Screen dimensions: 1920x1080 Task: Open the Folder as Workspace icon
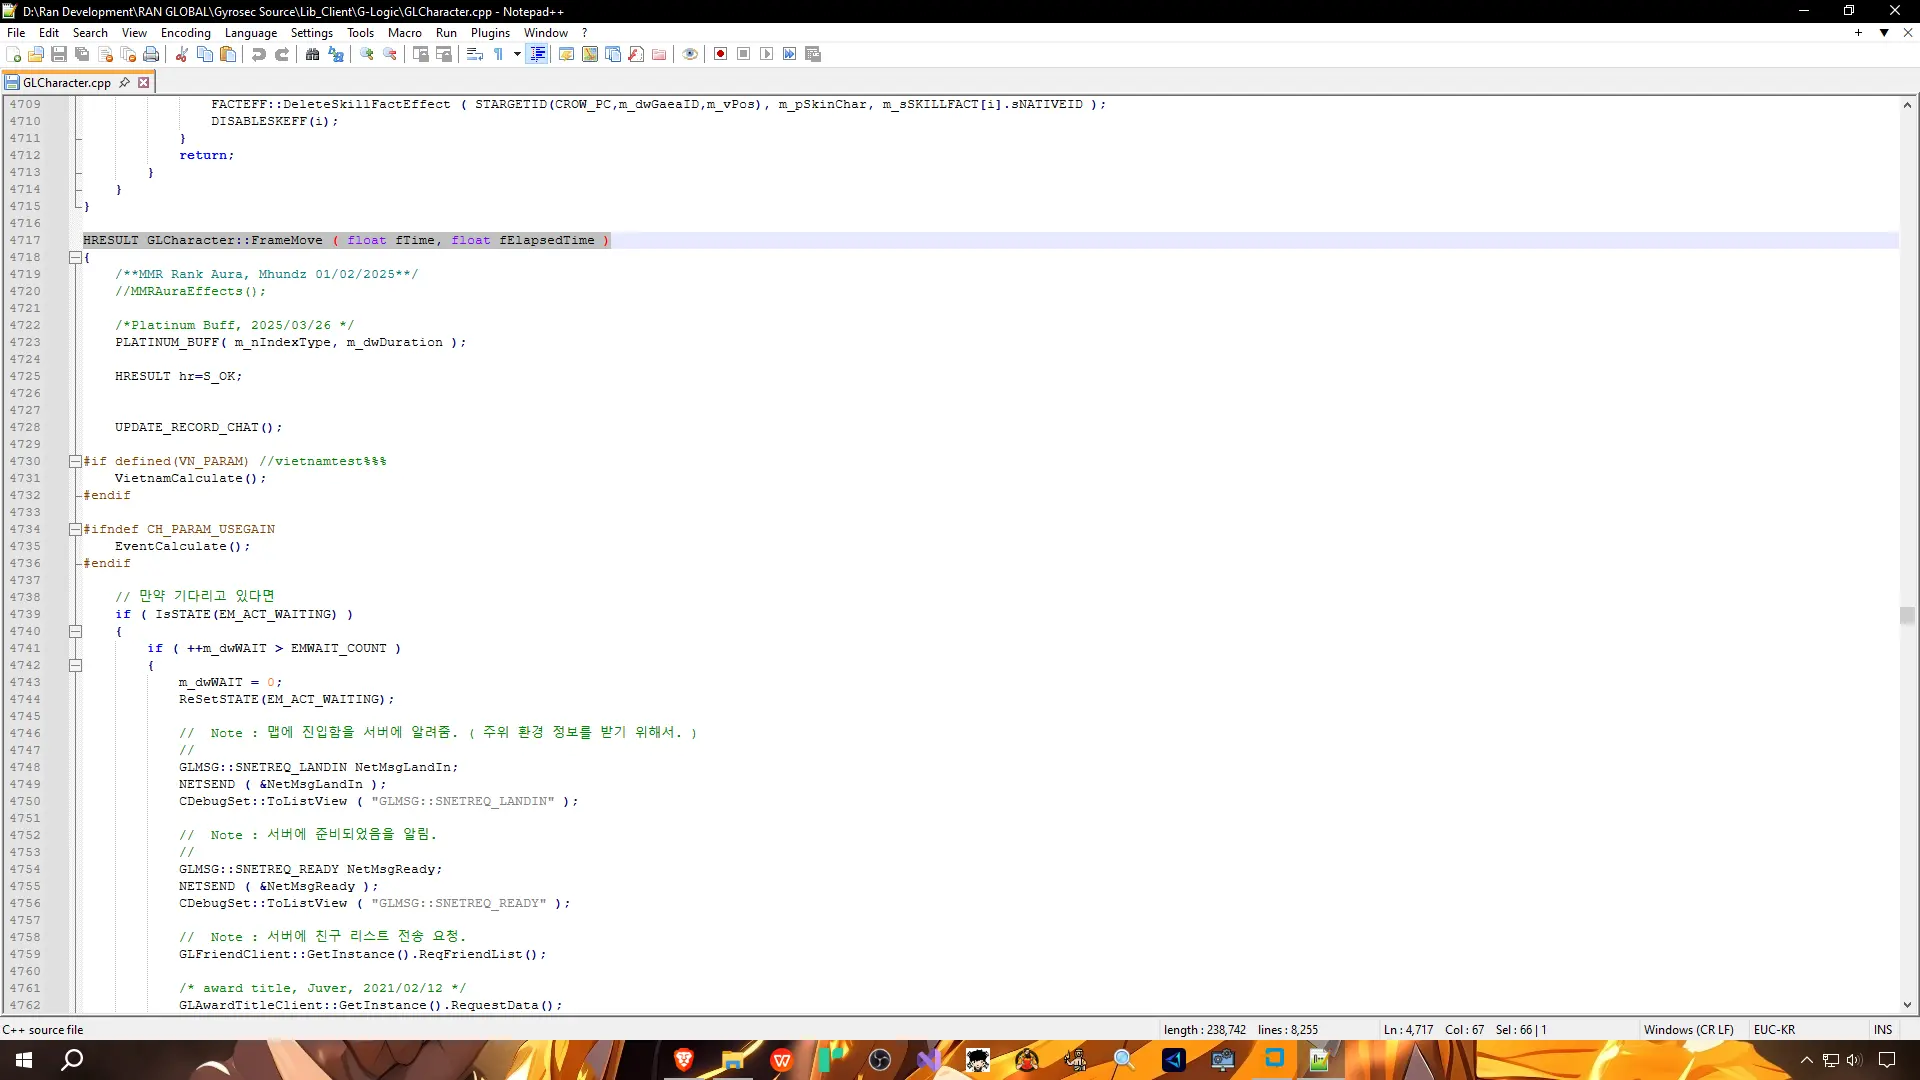click(659, 54)
